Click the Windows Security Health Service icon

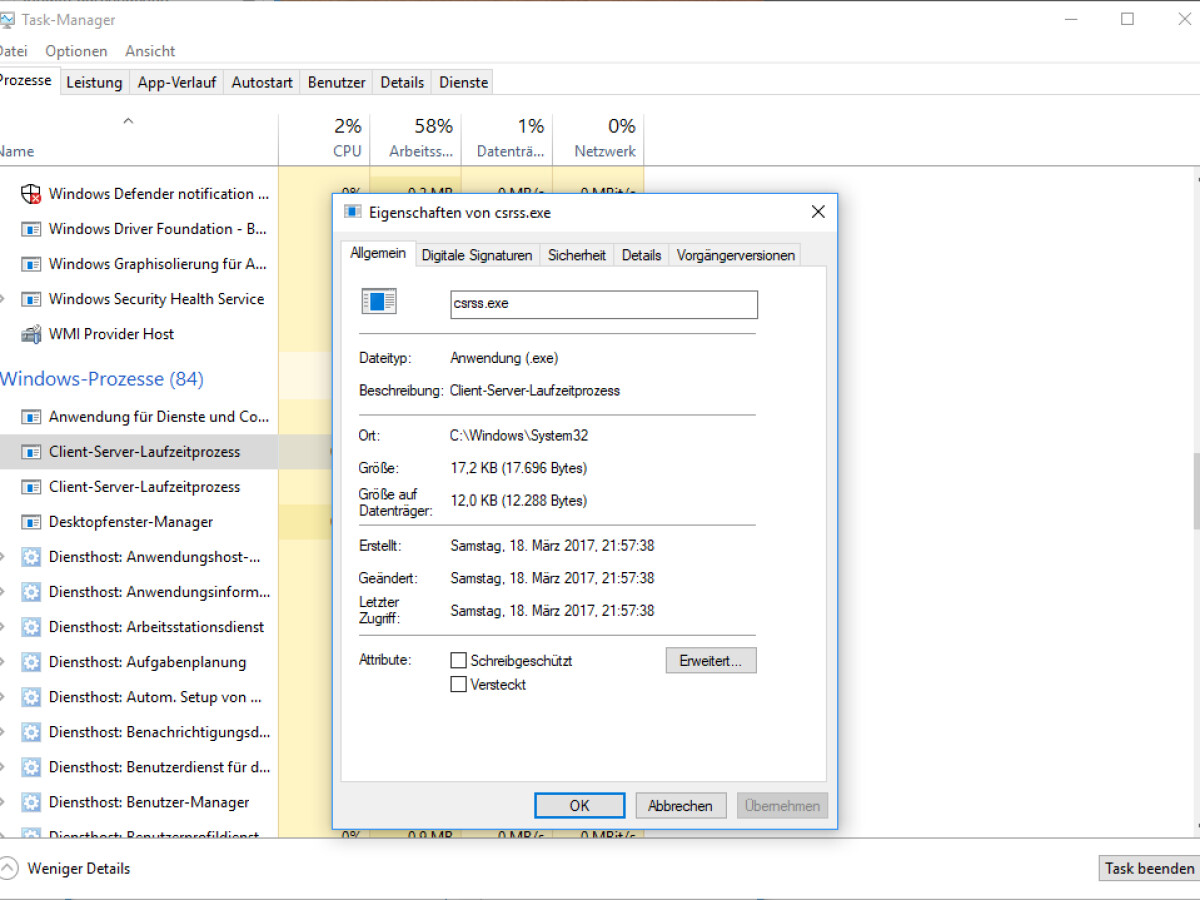31,299
